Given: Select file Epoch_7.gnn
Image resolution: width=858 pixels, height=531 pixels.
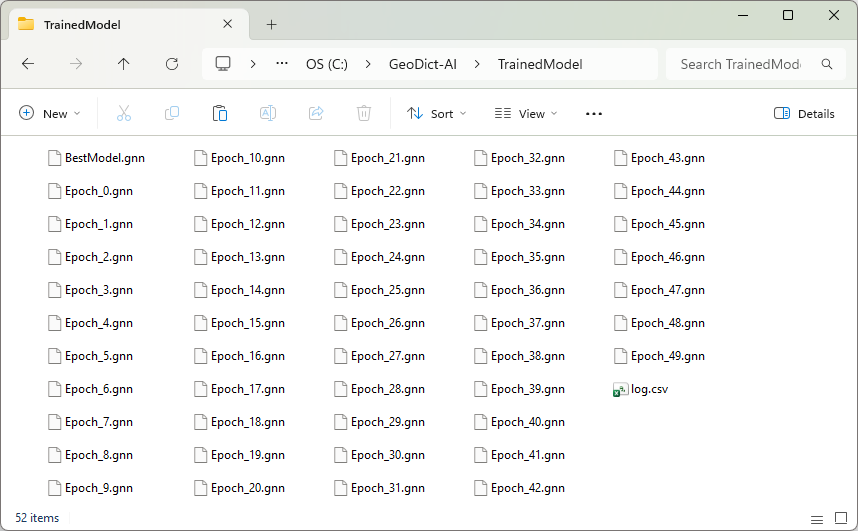Looking at the screenshot, I should point(91,422).
